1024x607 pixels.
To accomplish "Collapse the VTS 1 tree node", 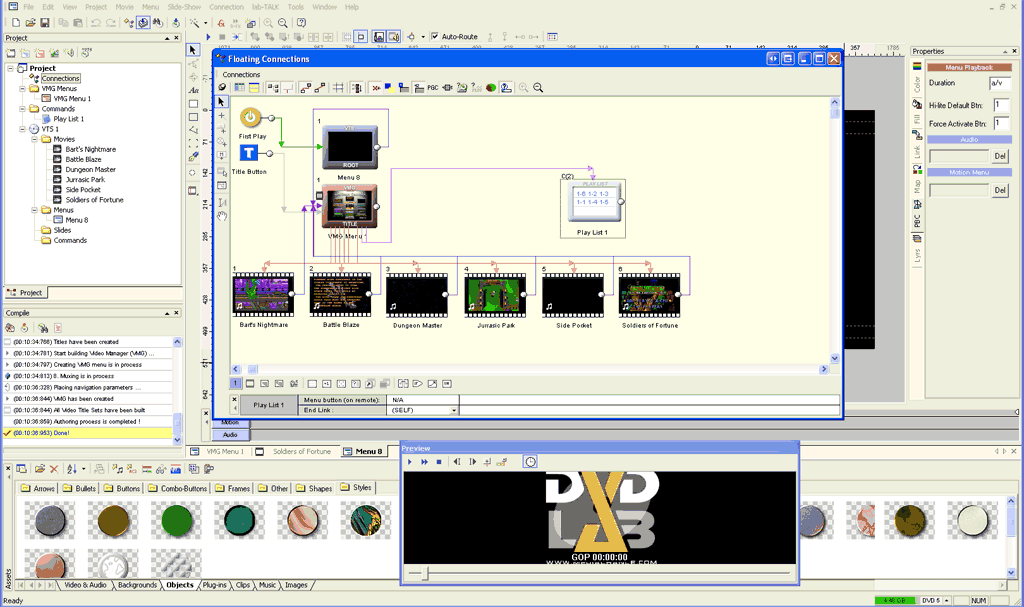I will click(22, 129).
